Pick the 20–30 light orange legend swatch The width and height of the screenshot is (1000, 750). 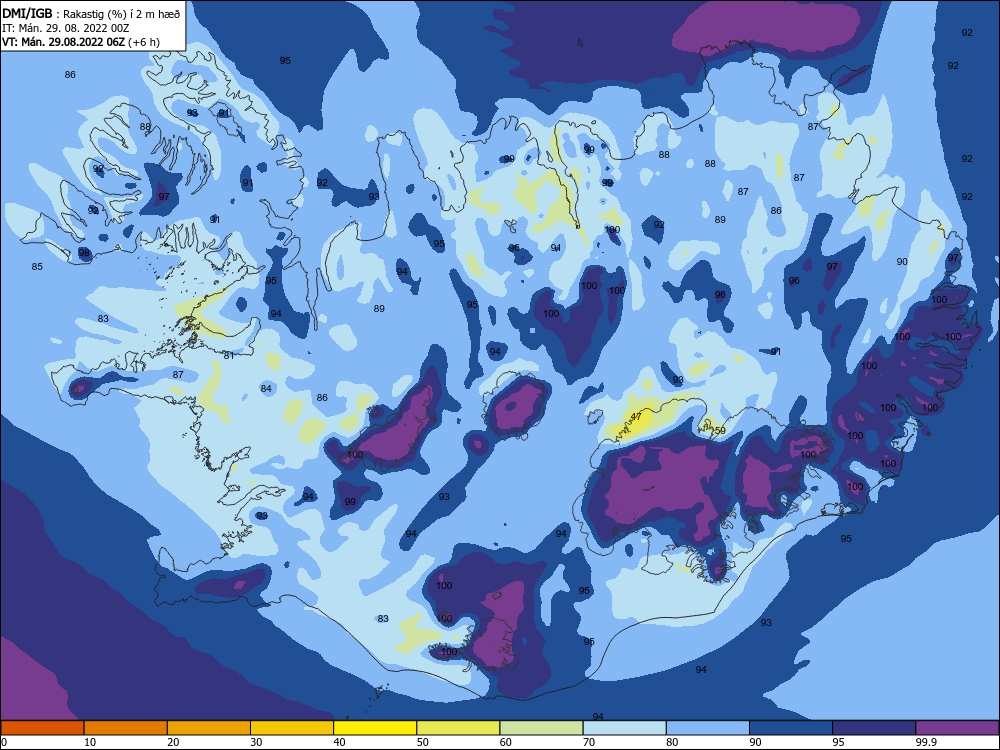(209, 728)
